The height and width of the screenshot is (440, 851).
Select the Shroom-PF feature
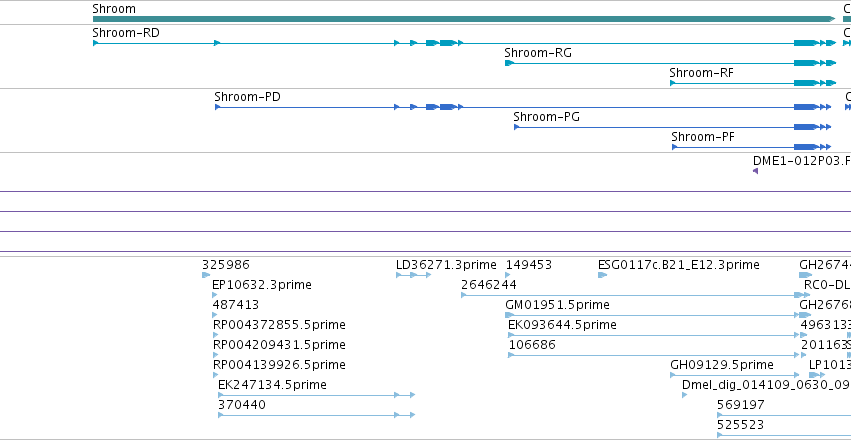(751, 147)
